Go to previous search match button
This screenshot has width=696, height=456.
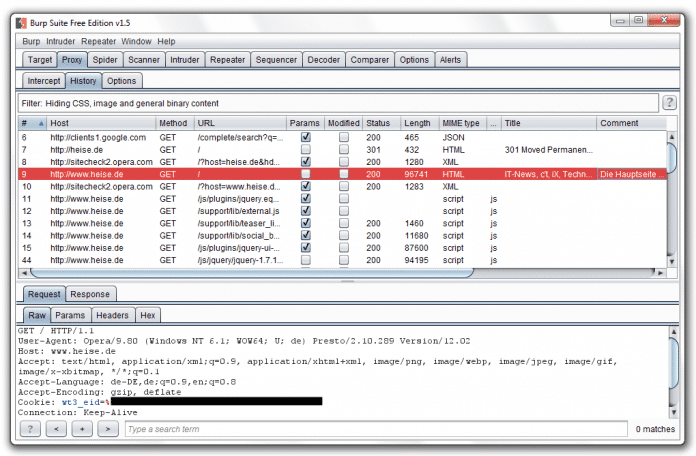pos(56,429)
